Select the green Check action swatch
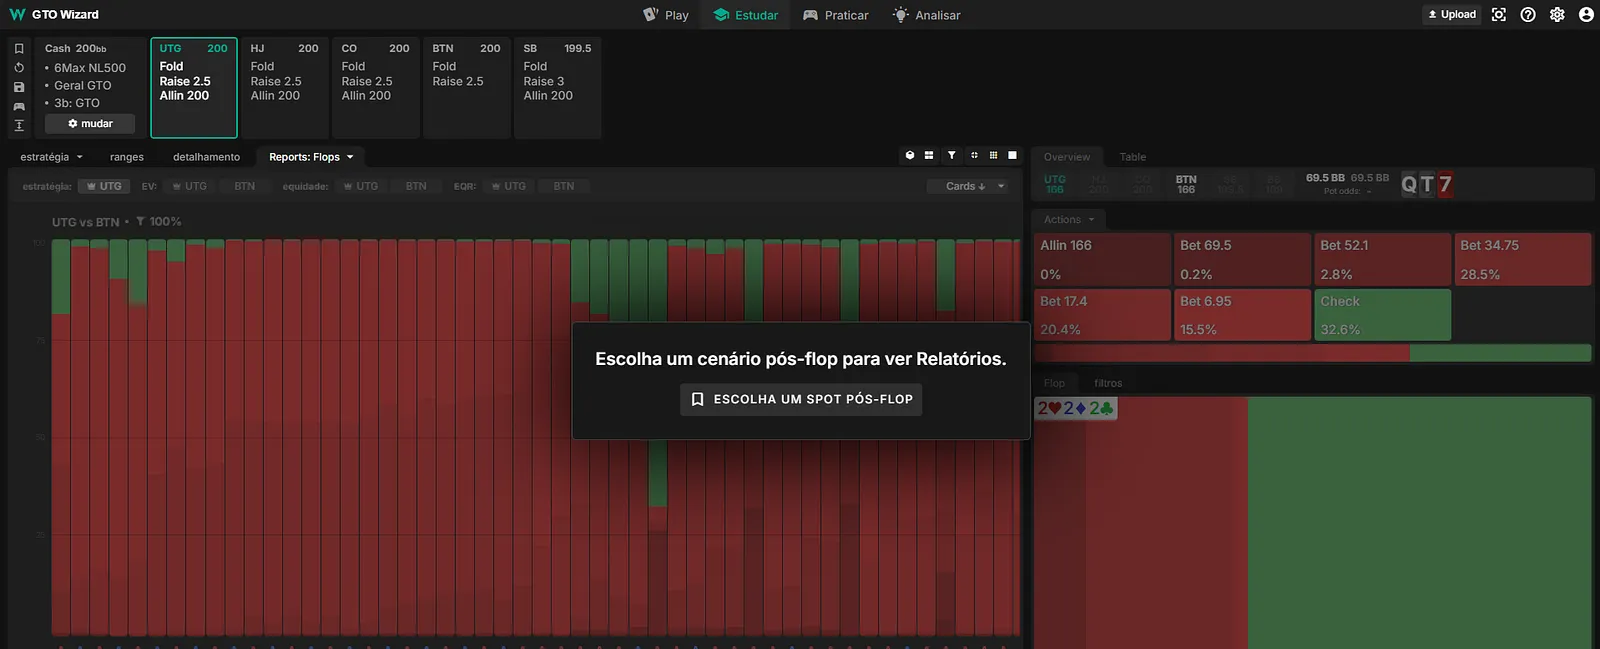 (x=1381, y=315)
